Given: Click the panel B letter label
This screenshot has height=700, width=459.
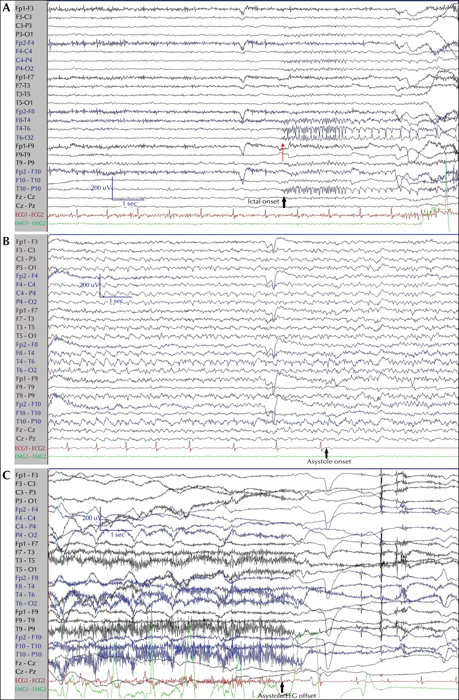Looking at the screenshot, I should [6, 242].
